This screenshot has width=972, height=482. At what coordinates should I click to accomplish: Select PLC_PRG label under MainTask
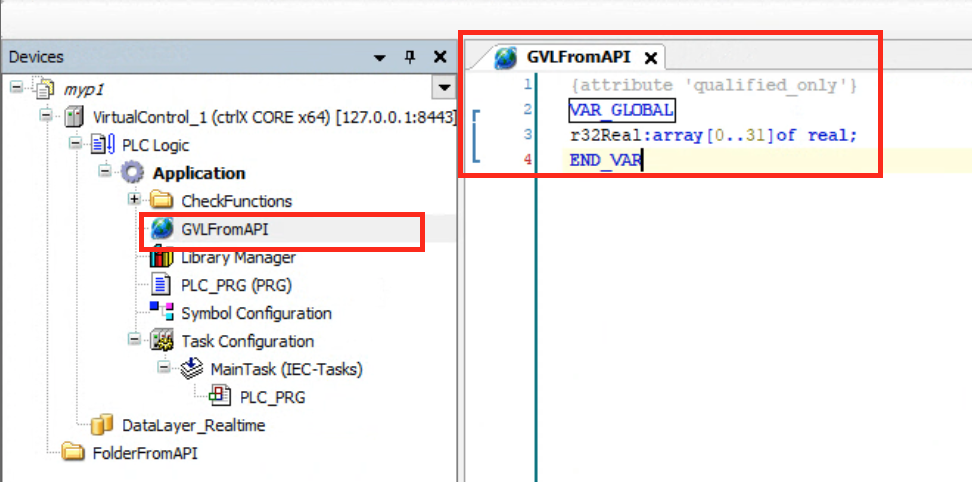[x=272, y=398]
